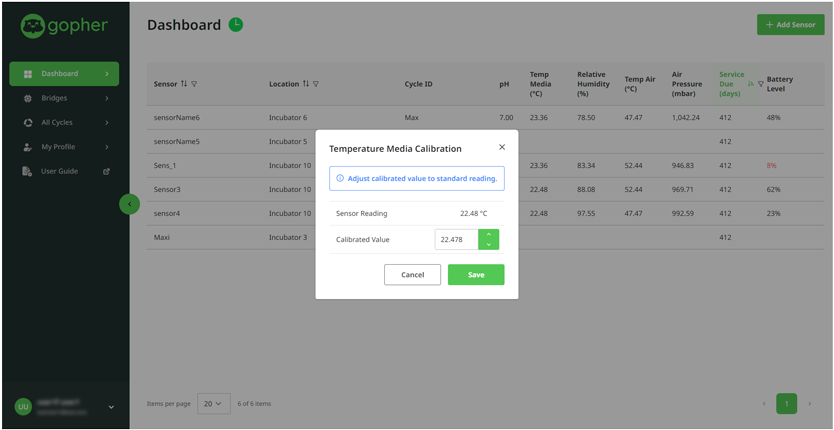Increase calibrated value with up stepper arrow

click(488, 235)
